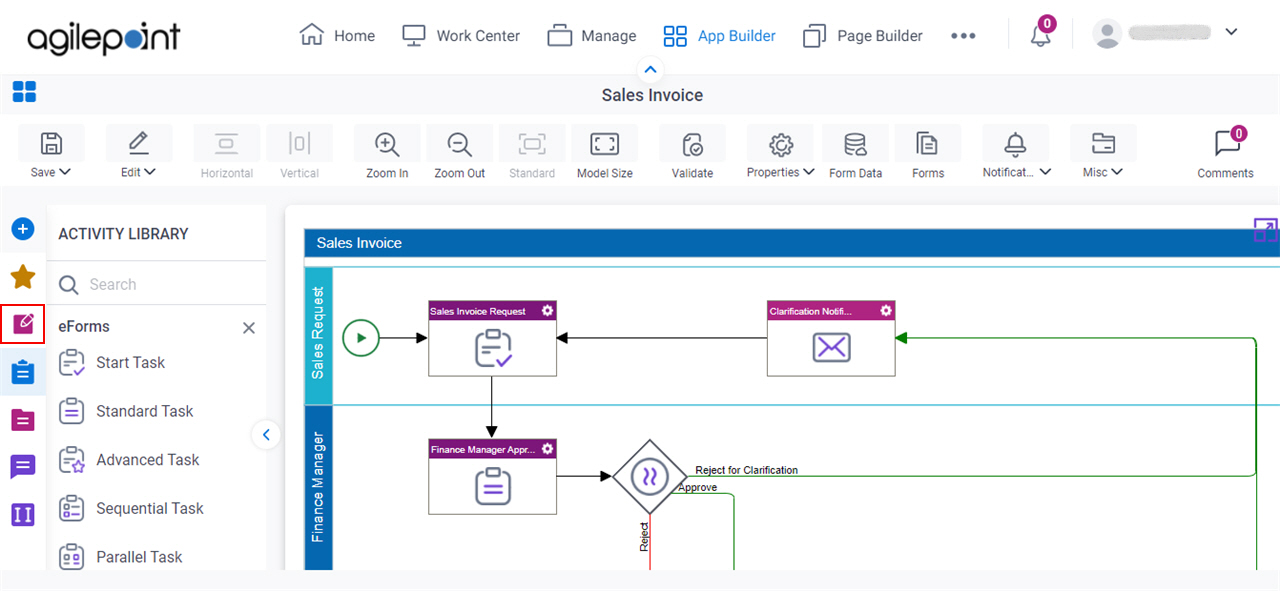Click the AgilePoint logo
The height and width of the screenshot is (591, 1280).
[x=104, y=37]
